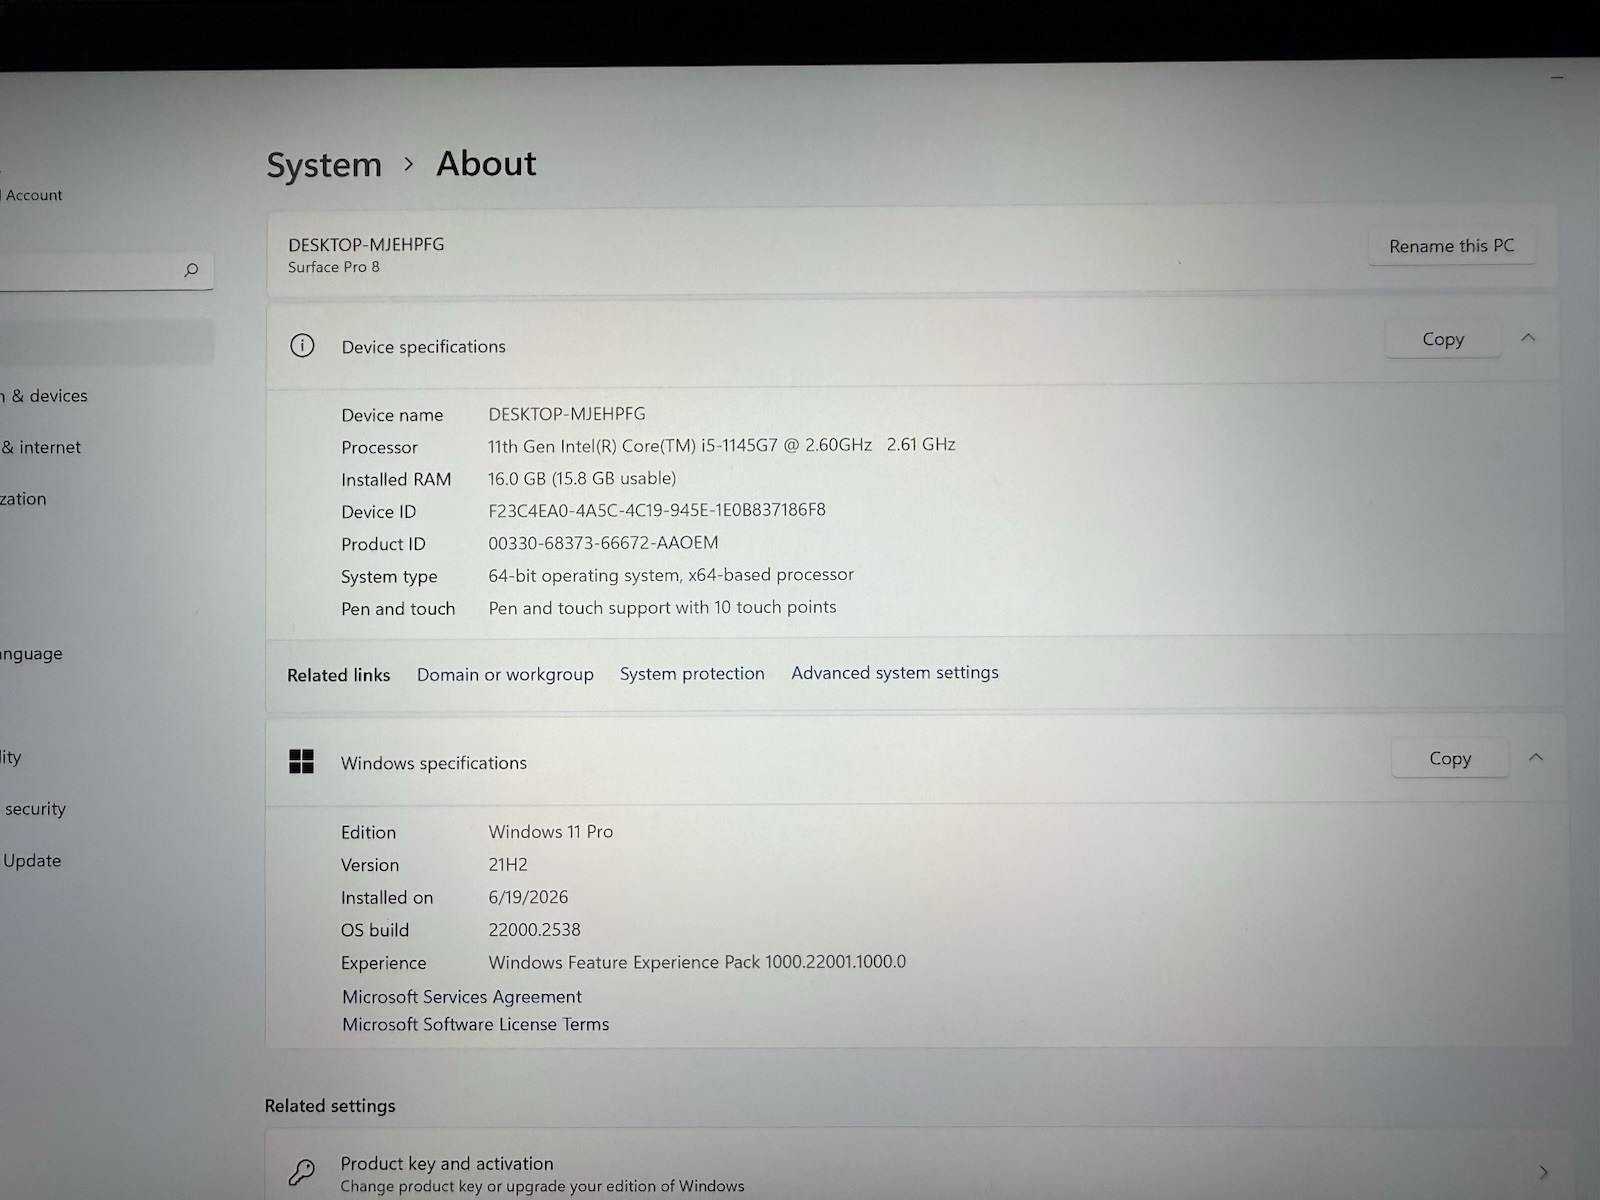Click the Installed RAM value 16.0 GB
1600x1200 pixels.
[x=582, y=479]
